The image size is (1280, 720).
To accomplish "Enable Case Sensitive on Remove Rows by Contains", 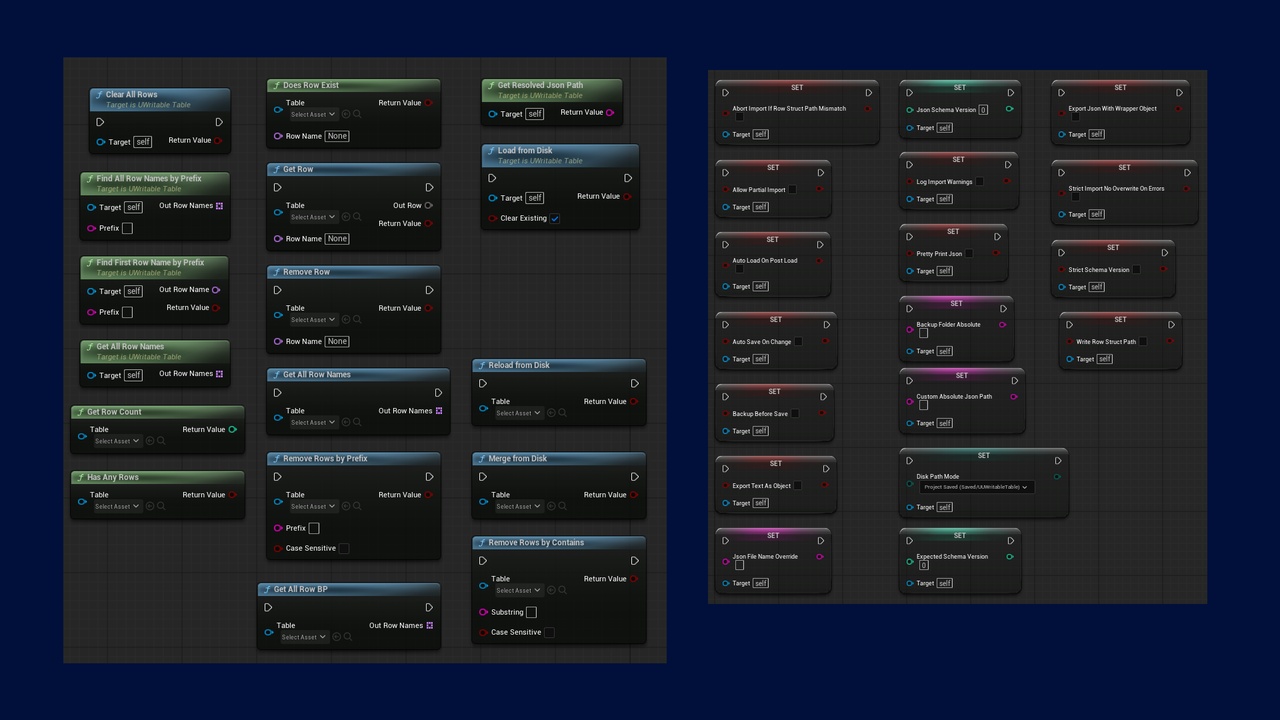I will point(548,632).
